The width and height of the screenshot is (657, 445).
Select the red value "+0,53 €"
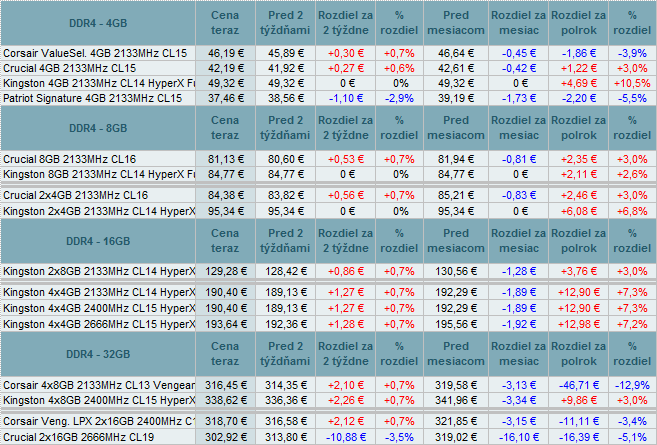click(346, 159)
